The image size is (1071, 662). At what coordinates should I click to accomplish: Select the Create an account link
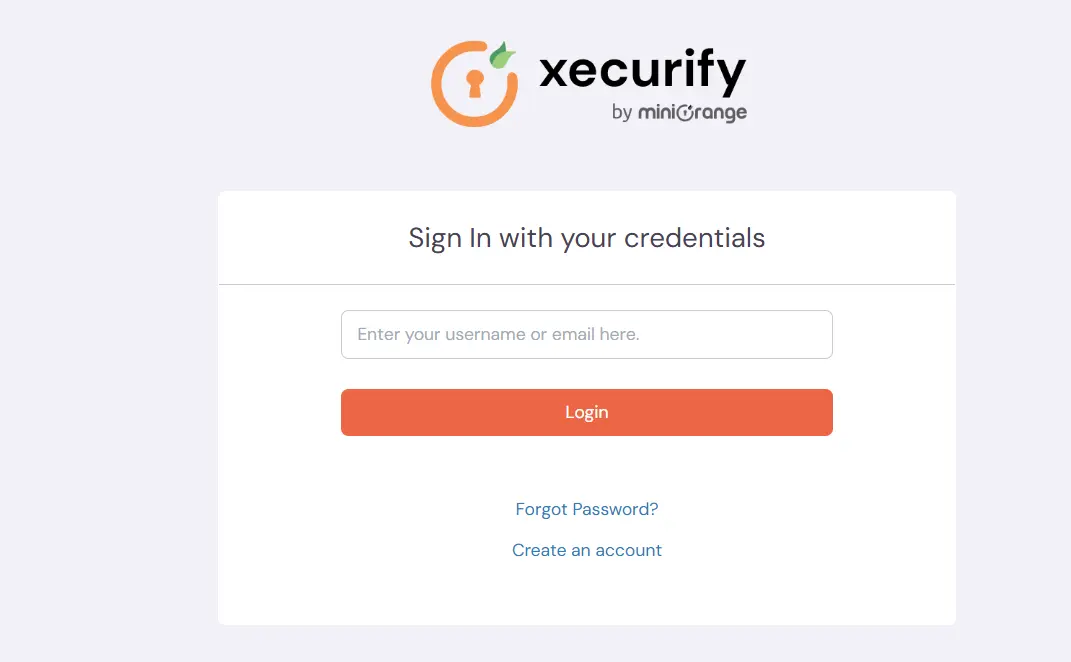point(586,550)
